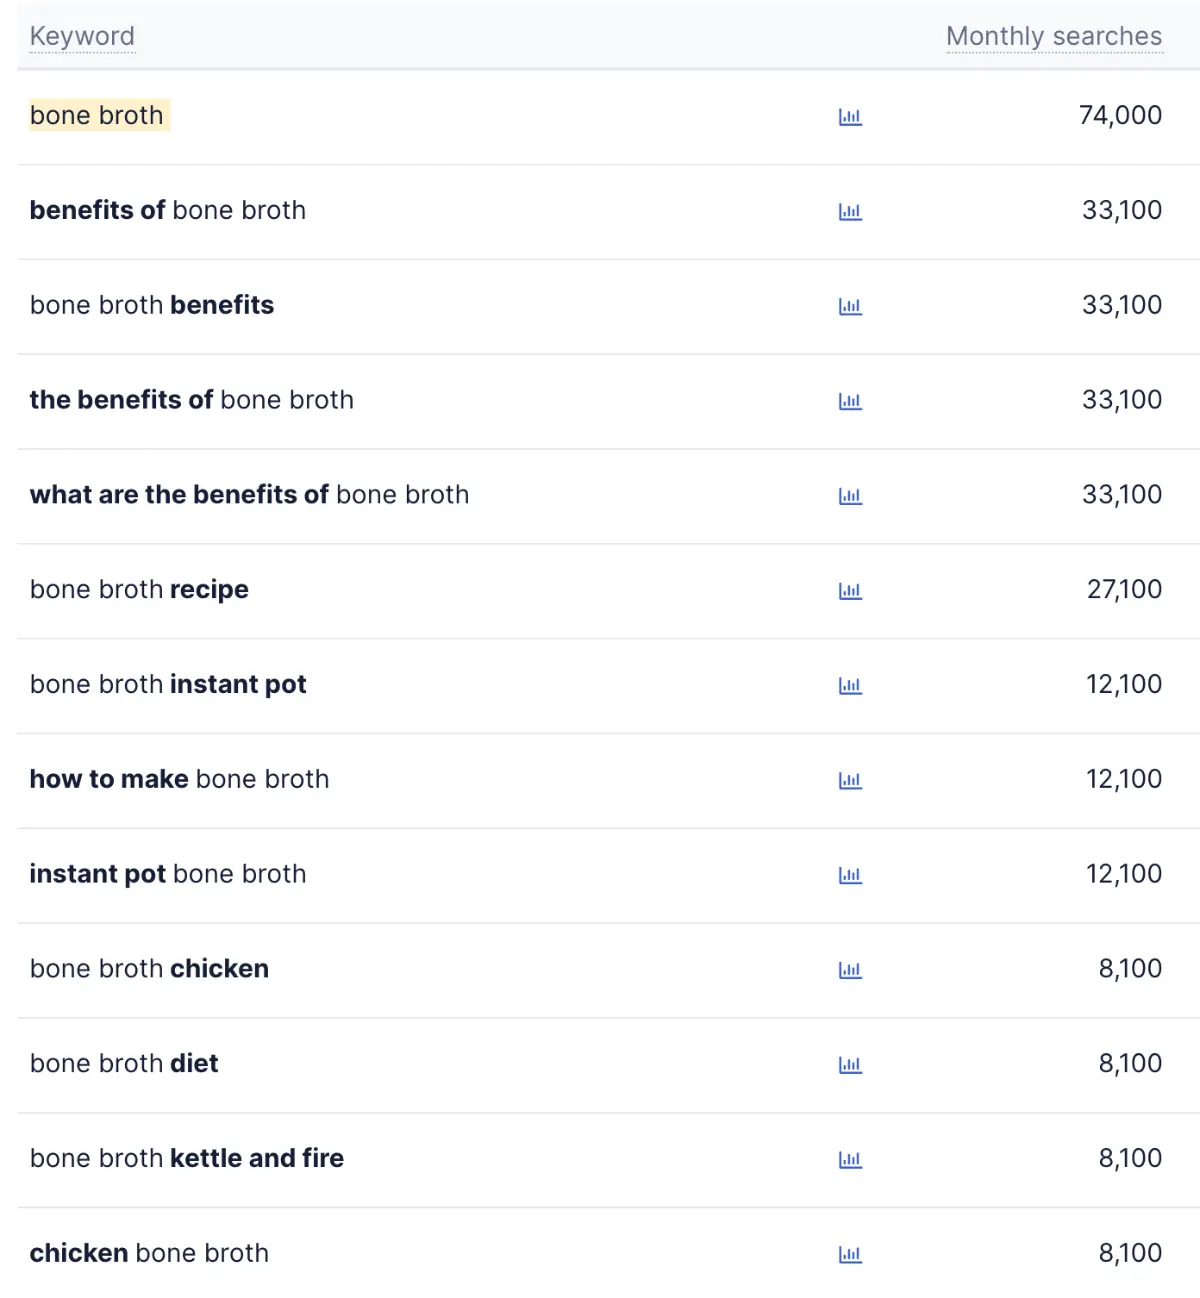Show trend chart for 'bone broth benefits'

pos(850,307)
